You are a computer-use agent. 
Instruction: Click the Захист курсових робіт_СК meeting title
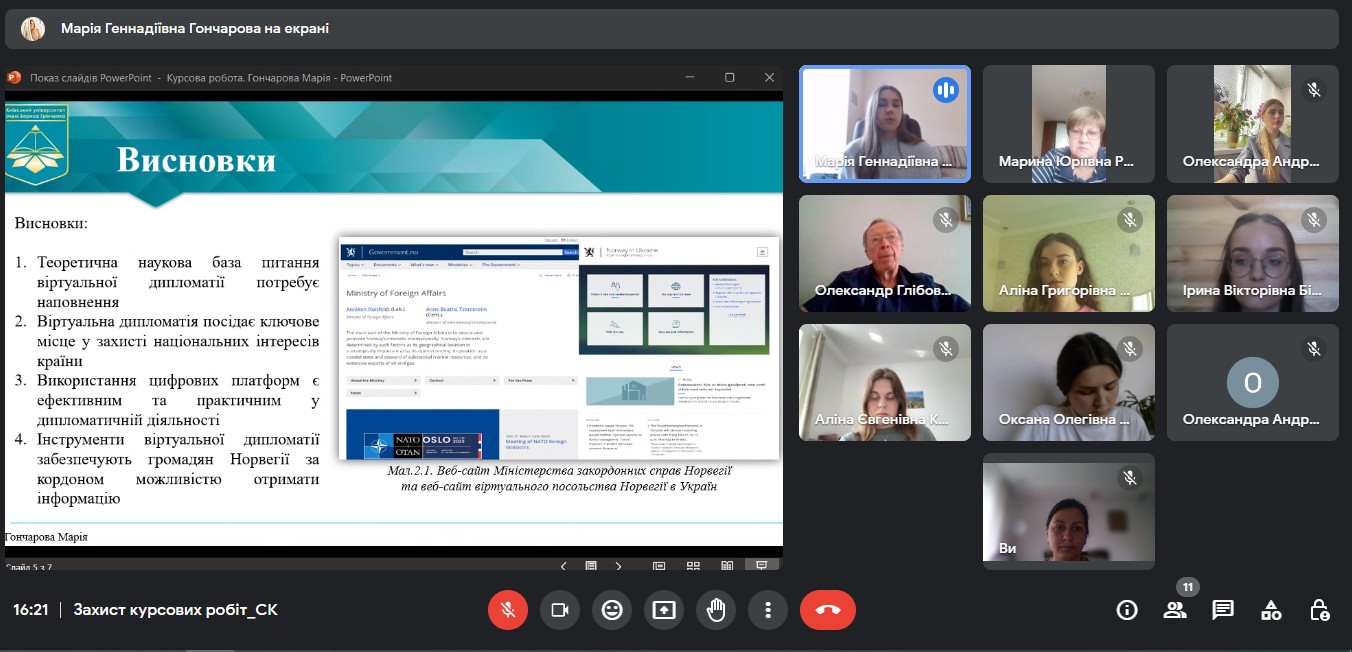(175, 610)
